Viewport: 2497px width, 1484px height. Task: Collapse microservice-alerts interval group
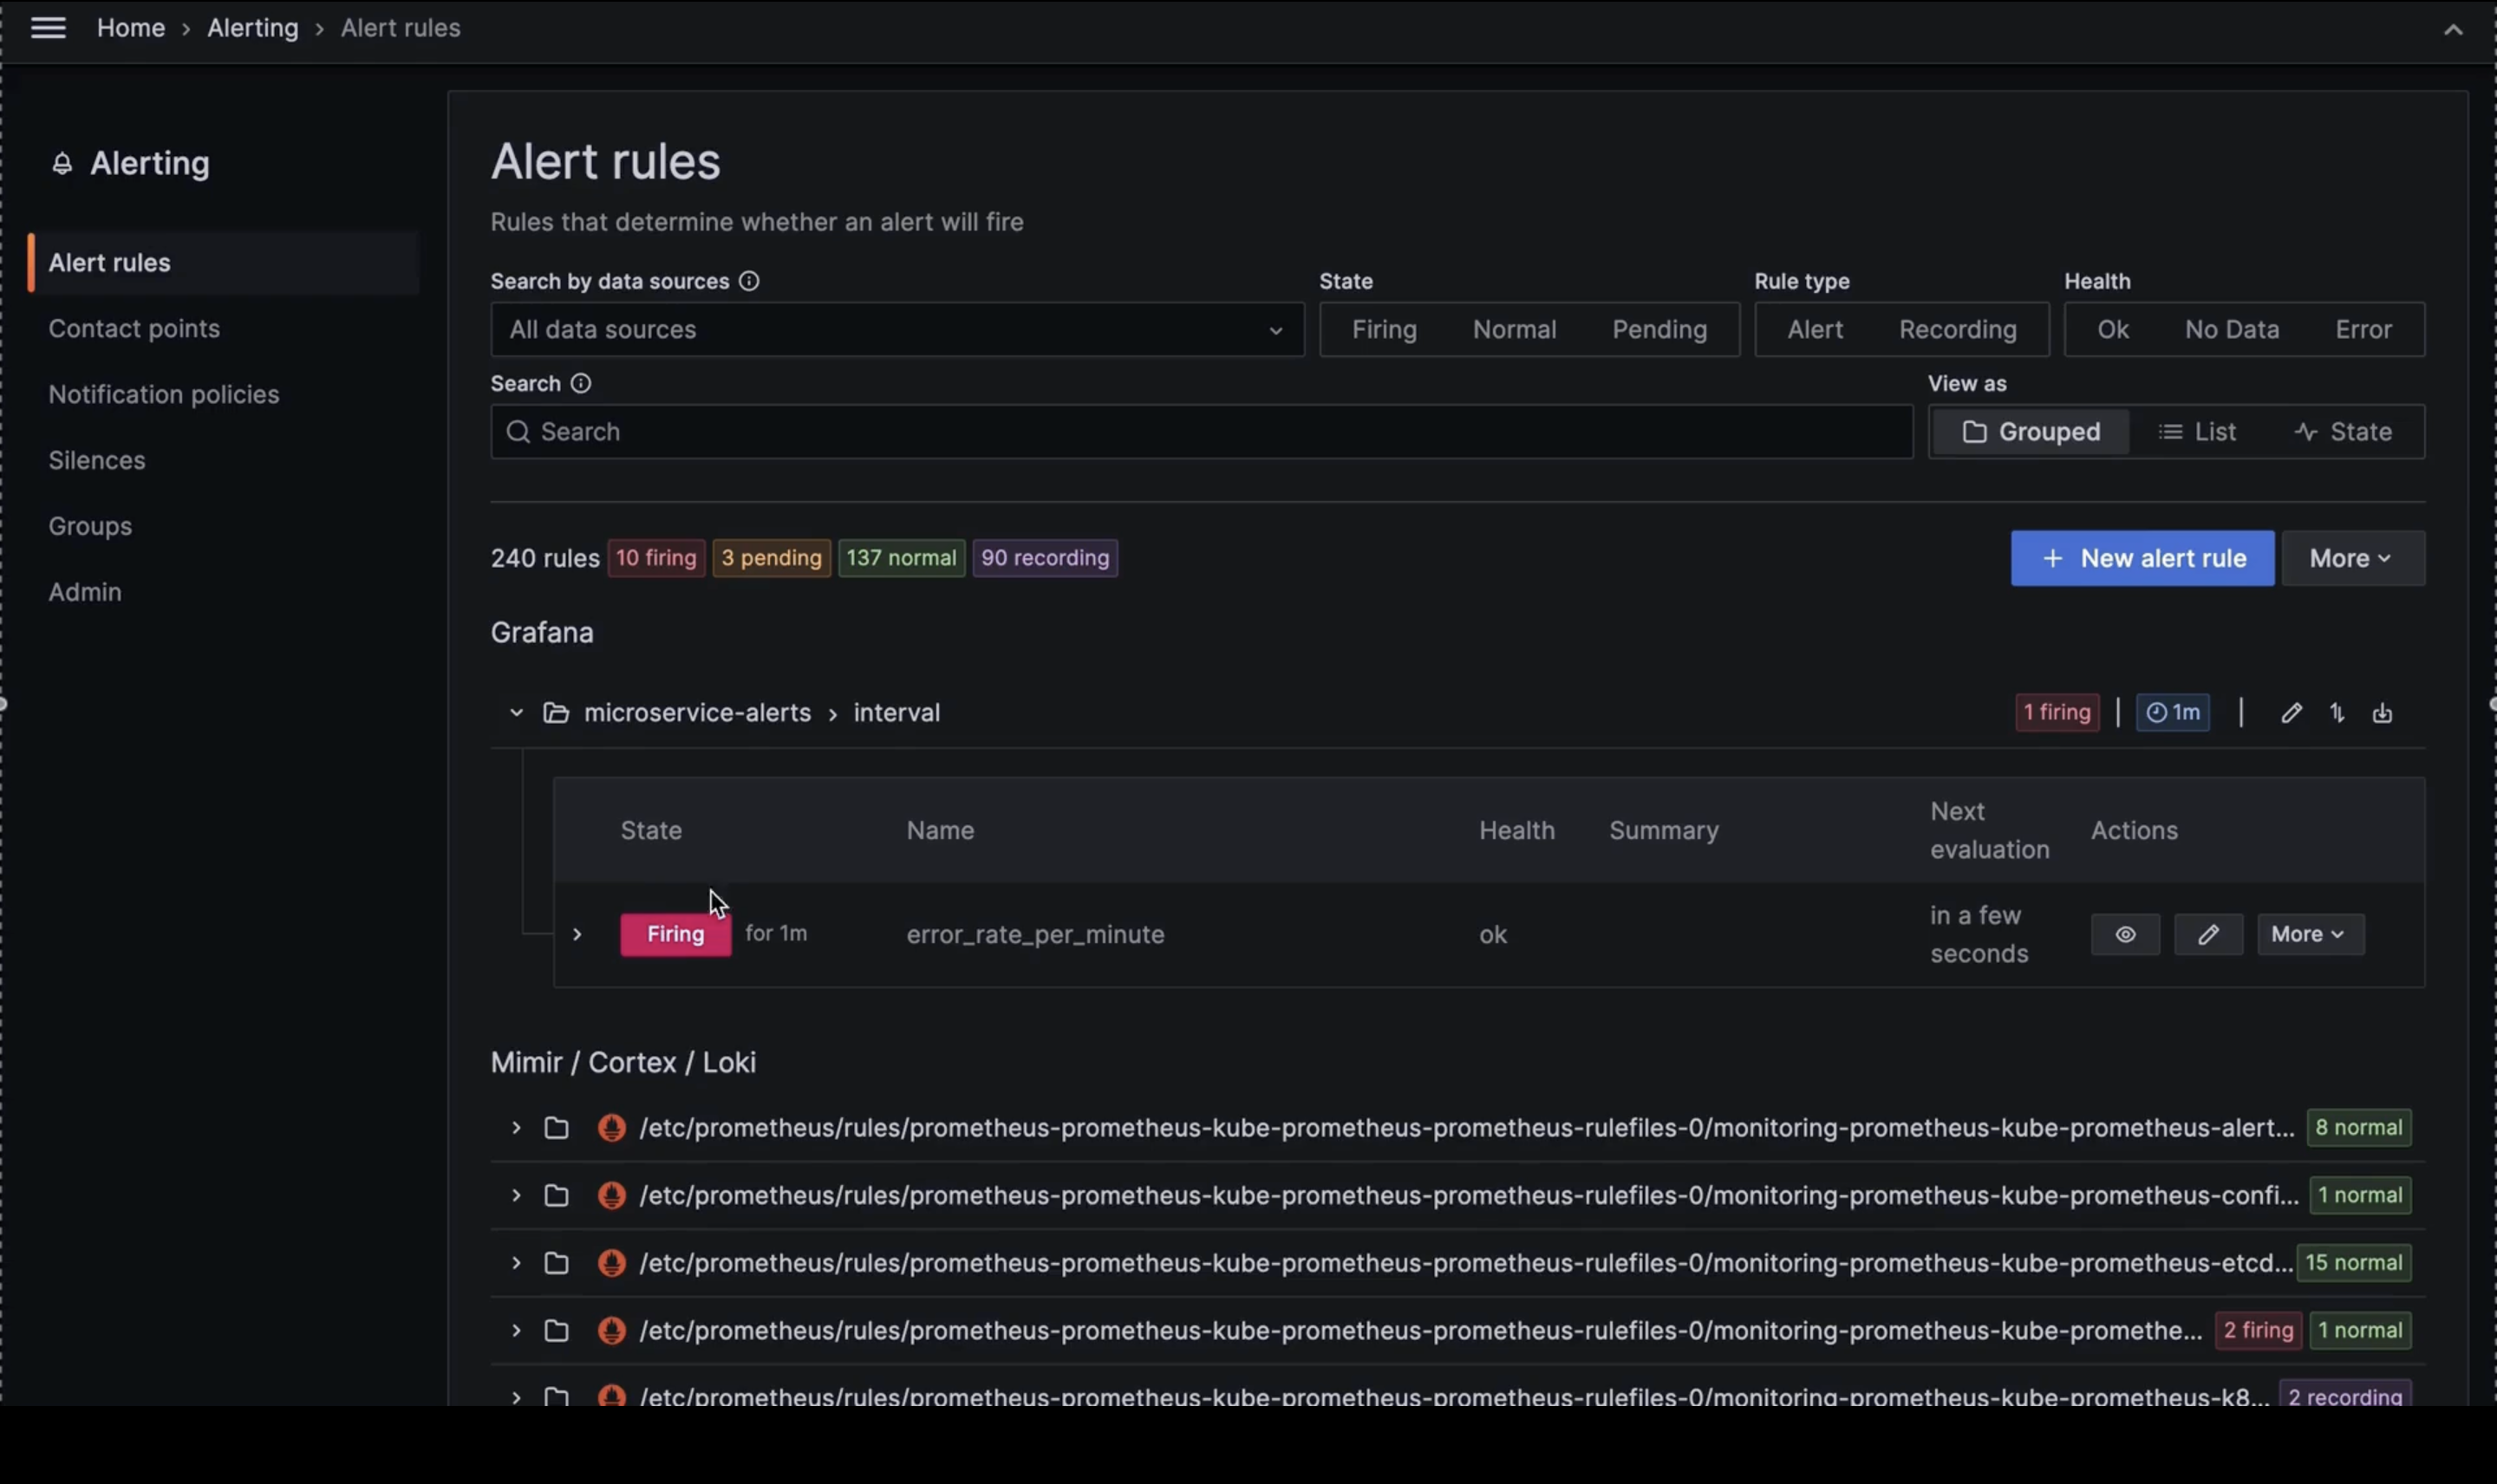516,713
